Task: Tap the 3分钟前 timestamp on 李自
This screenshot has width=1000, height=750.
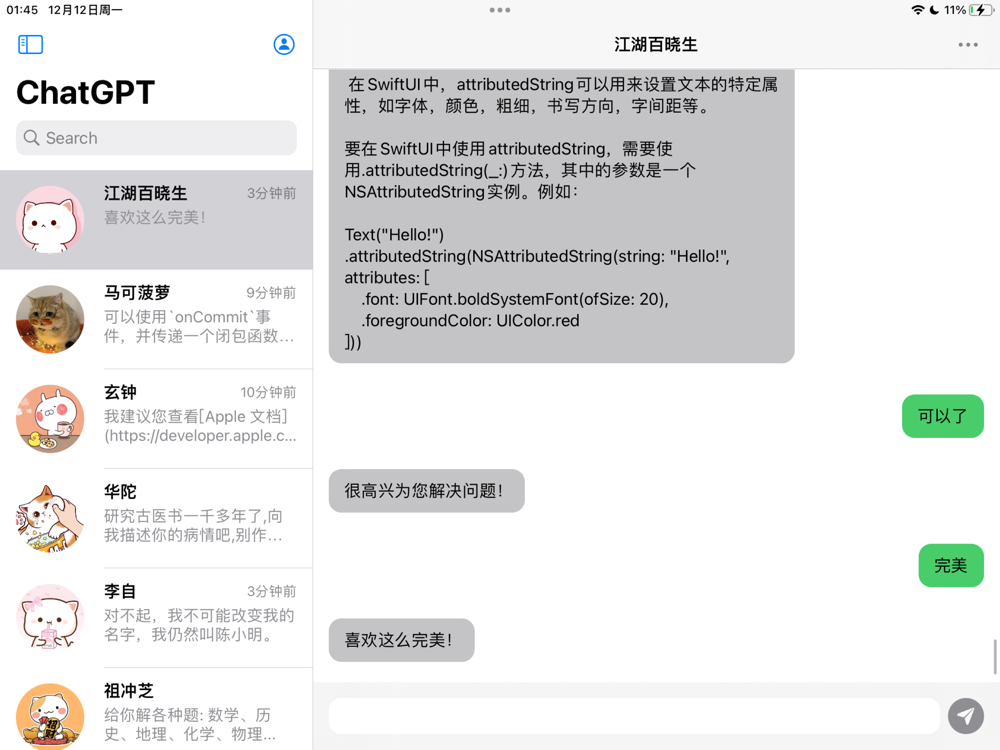Action: (x=271, y=591)
